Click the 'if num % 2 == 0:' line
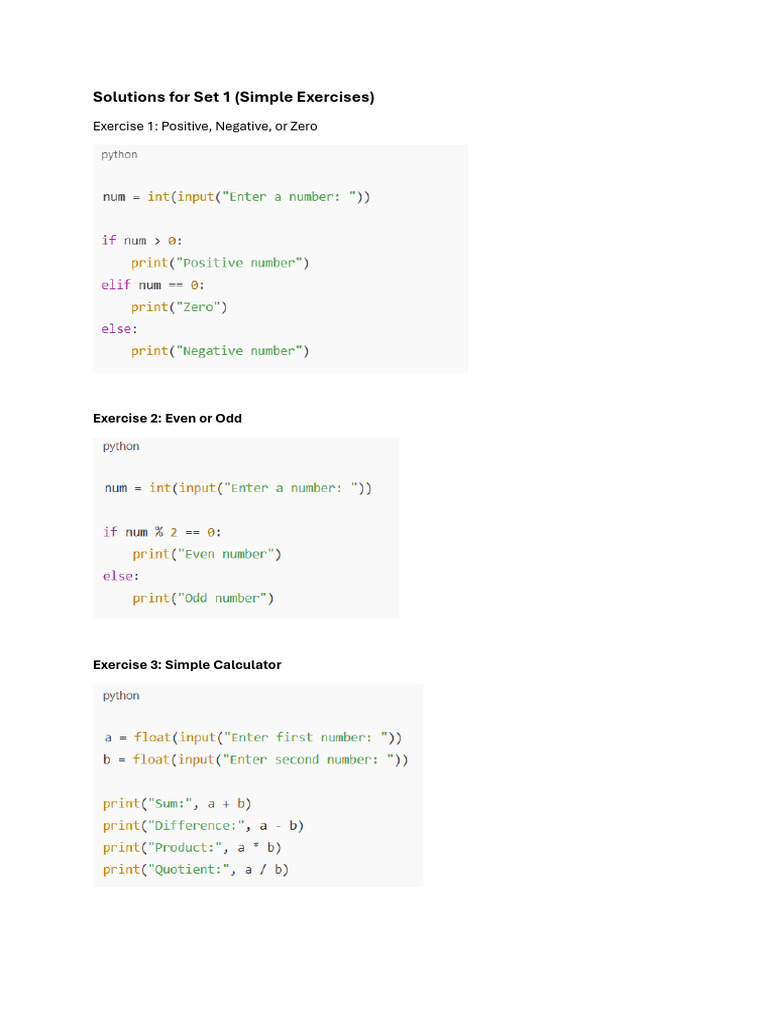 point(162,532)
